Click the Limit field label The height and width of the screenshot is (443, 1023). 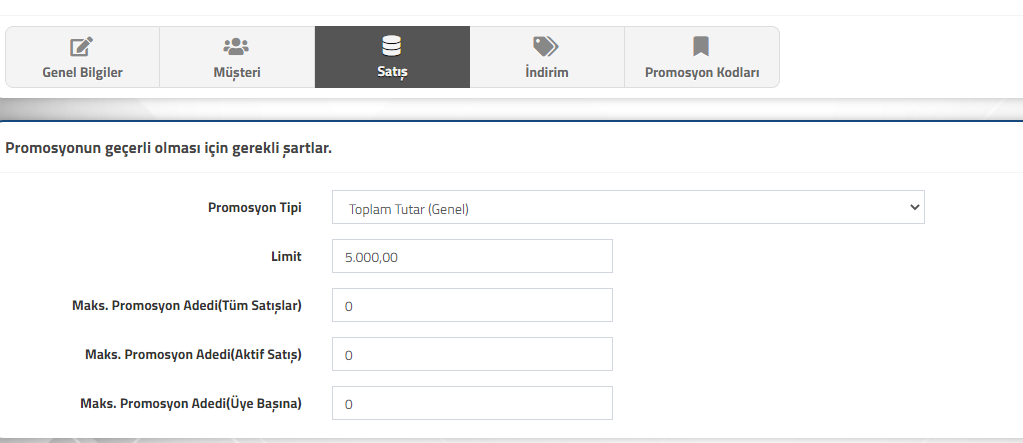click(286, 256)
